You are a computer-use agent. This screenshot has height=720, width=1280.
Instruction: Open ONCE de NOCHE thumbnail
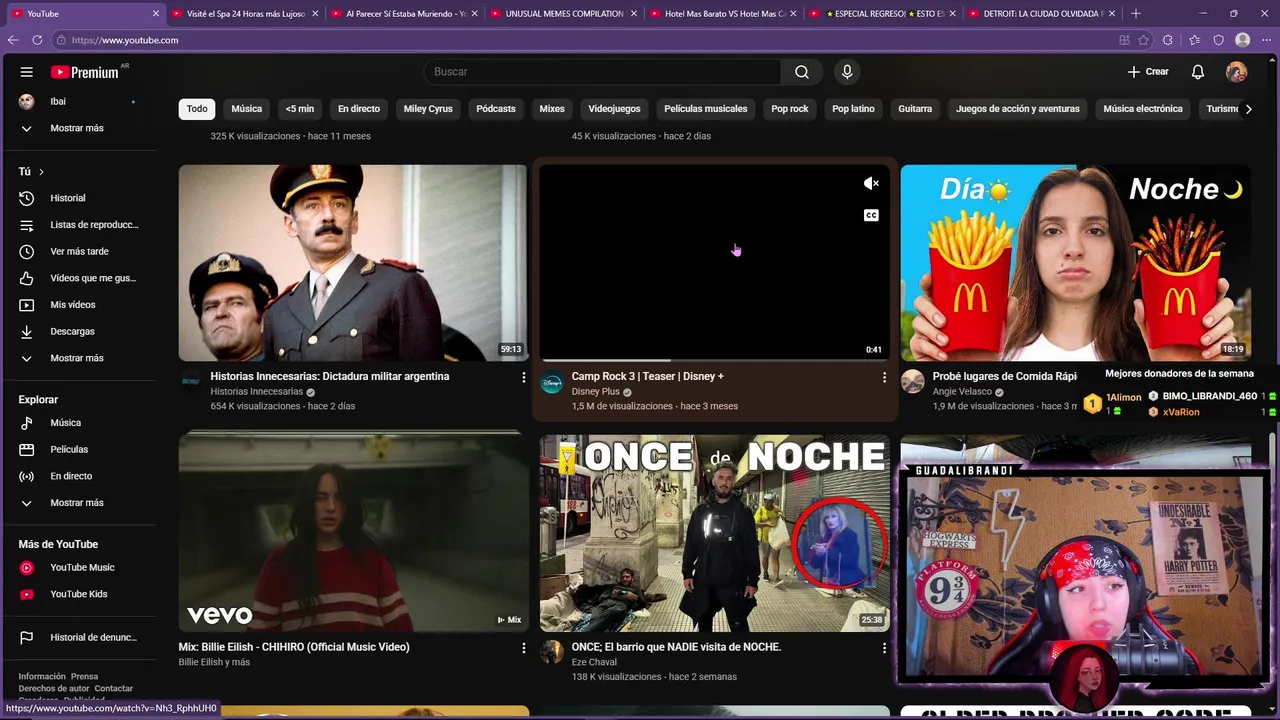pos(715,533)
